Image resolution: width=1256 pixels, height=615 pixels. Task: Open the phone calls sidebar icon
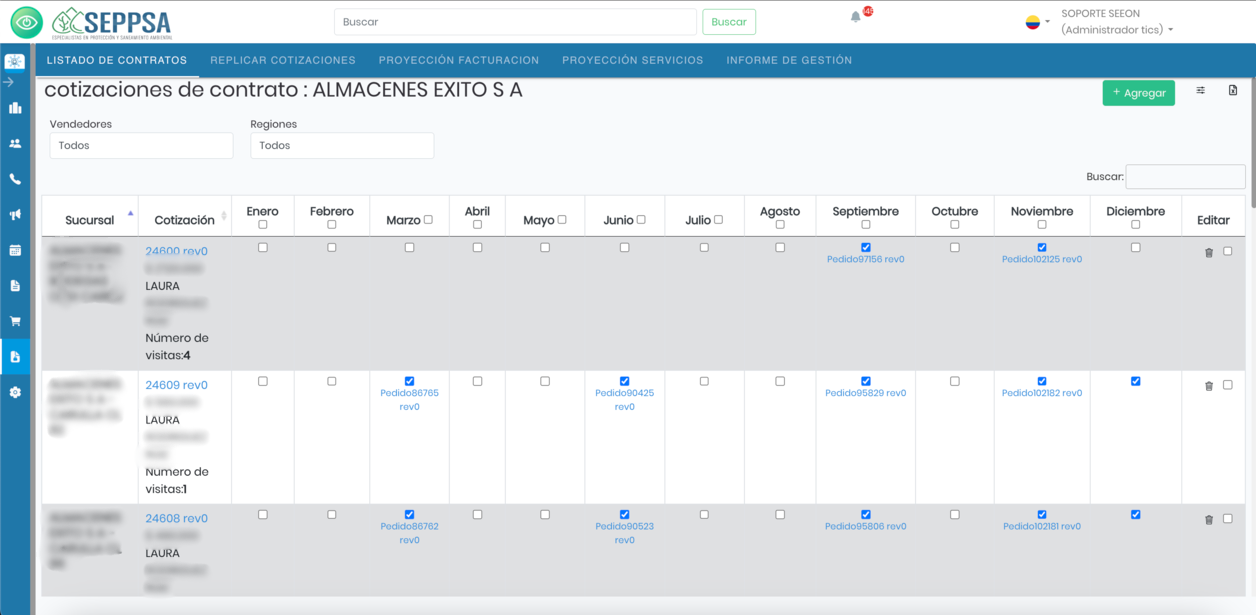(15, 179)
